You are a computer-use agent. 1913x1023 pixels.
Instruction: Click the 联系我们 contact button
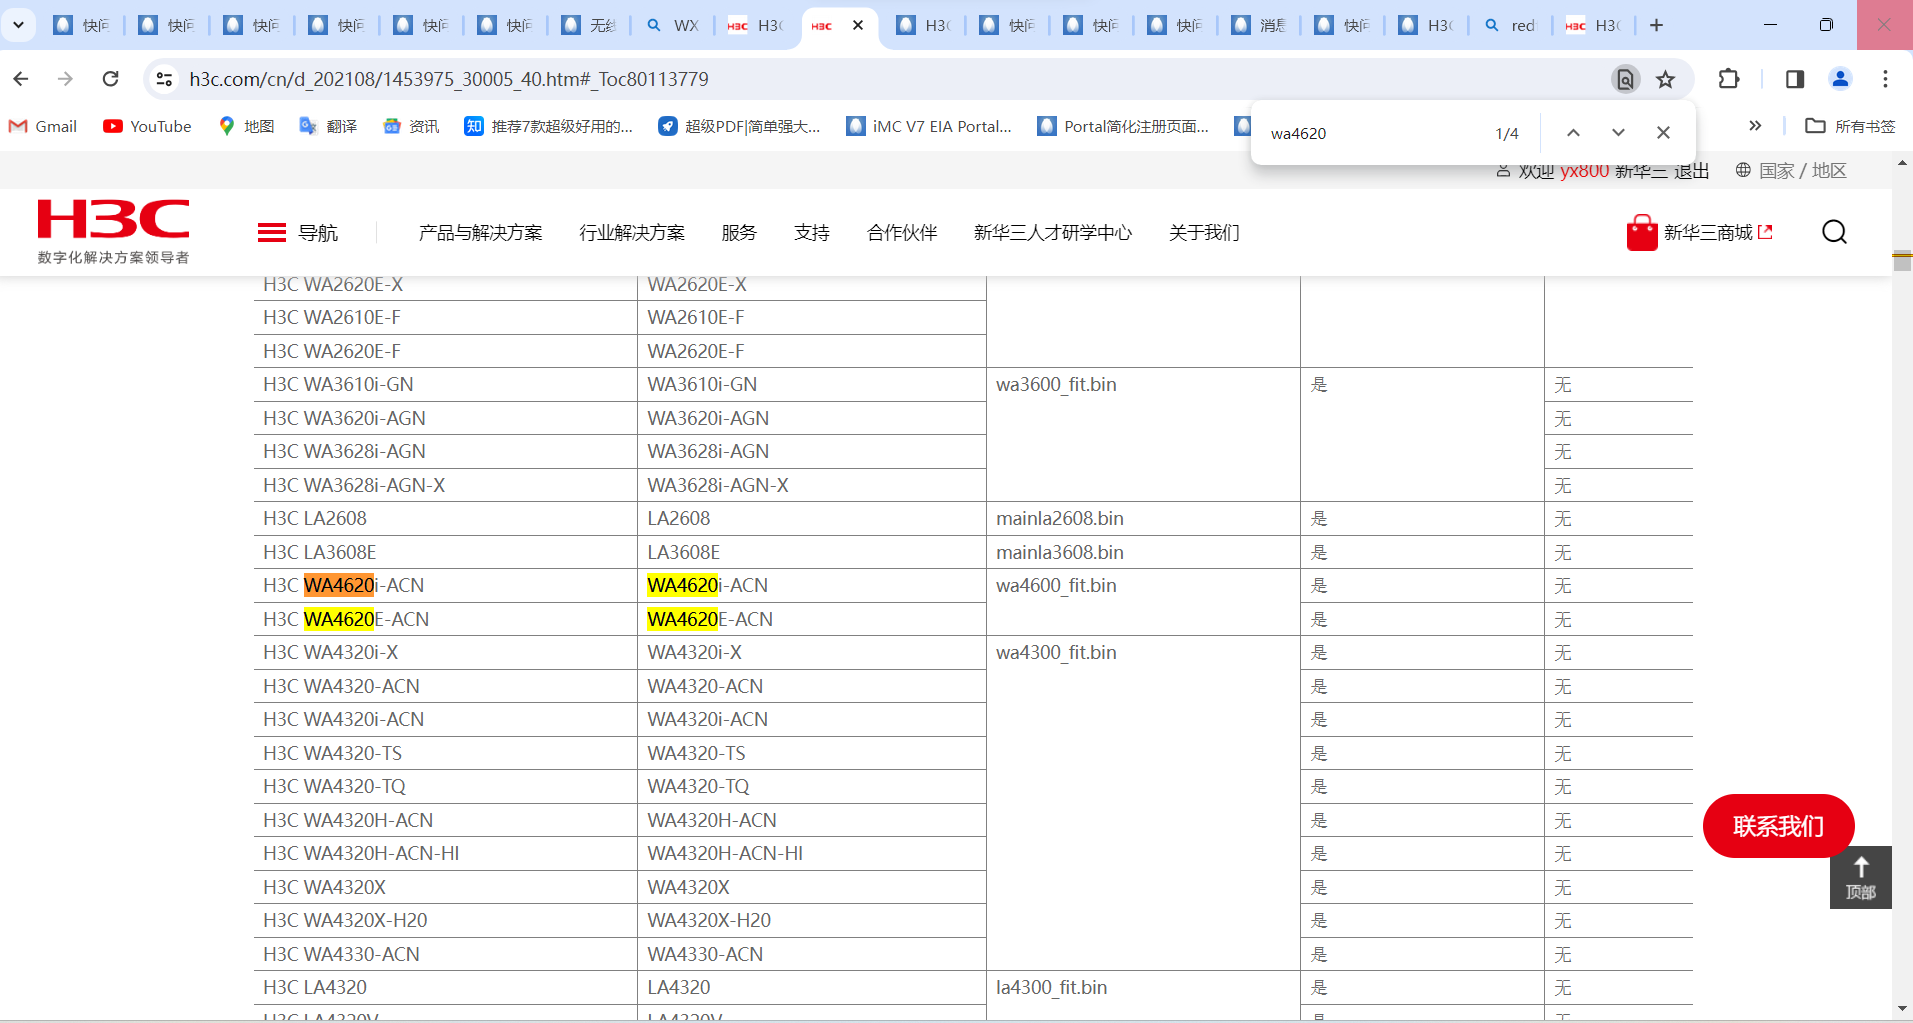(x=1779, y=826)
